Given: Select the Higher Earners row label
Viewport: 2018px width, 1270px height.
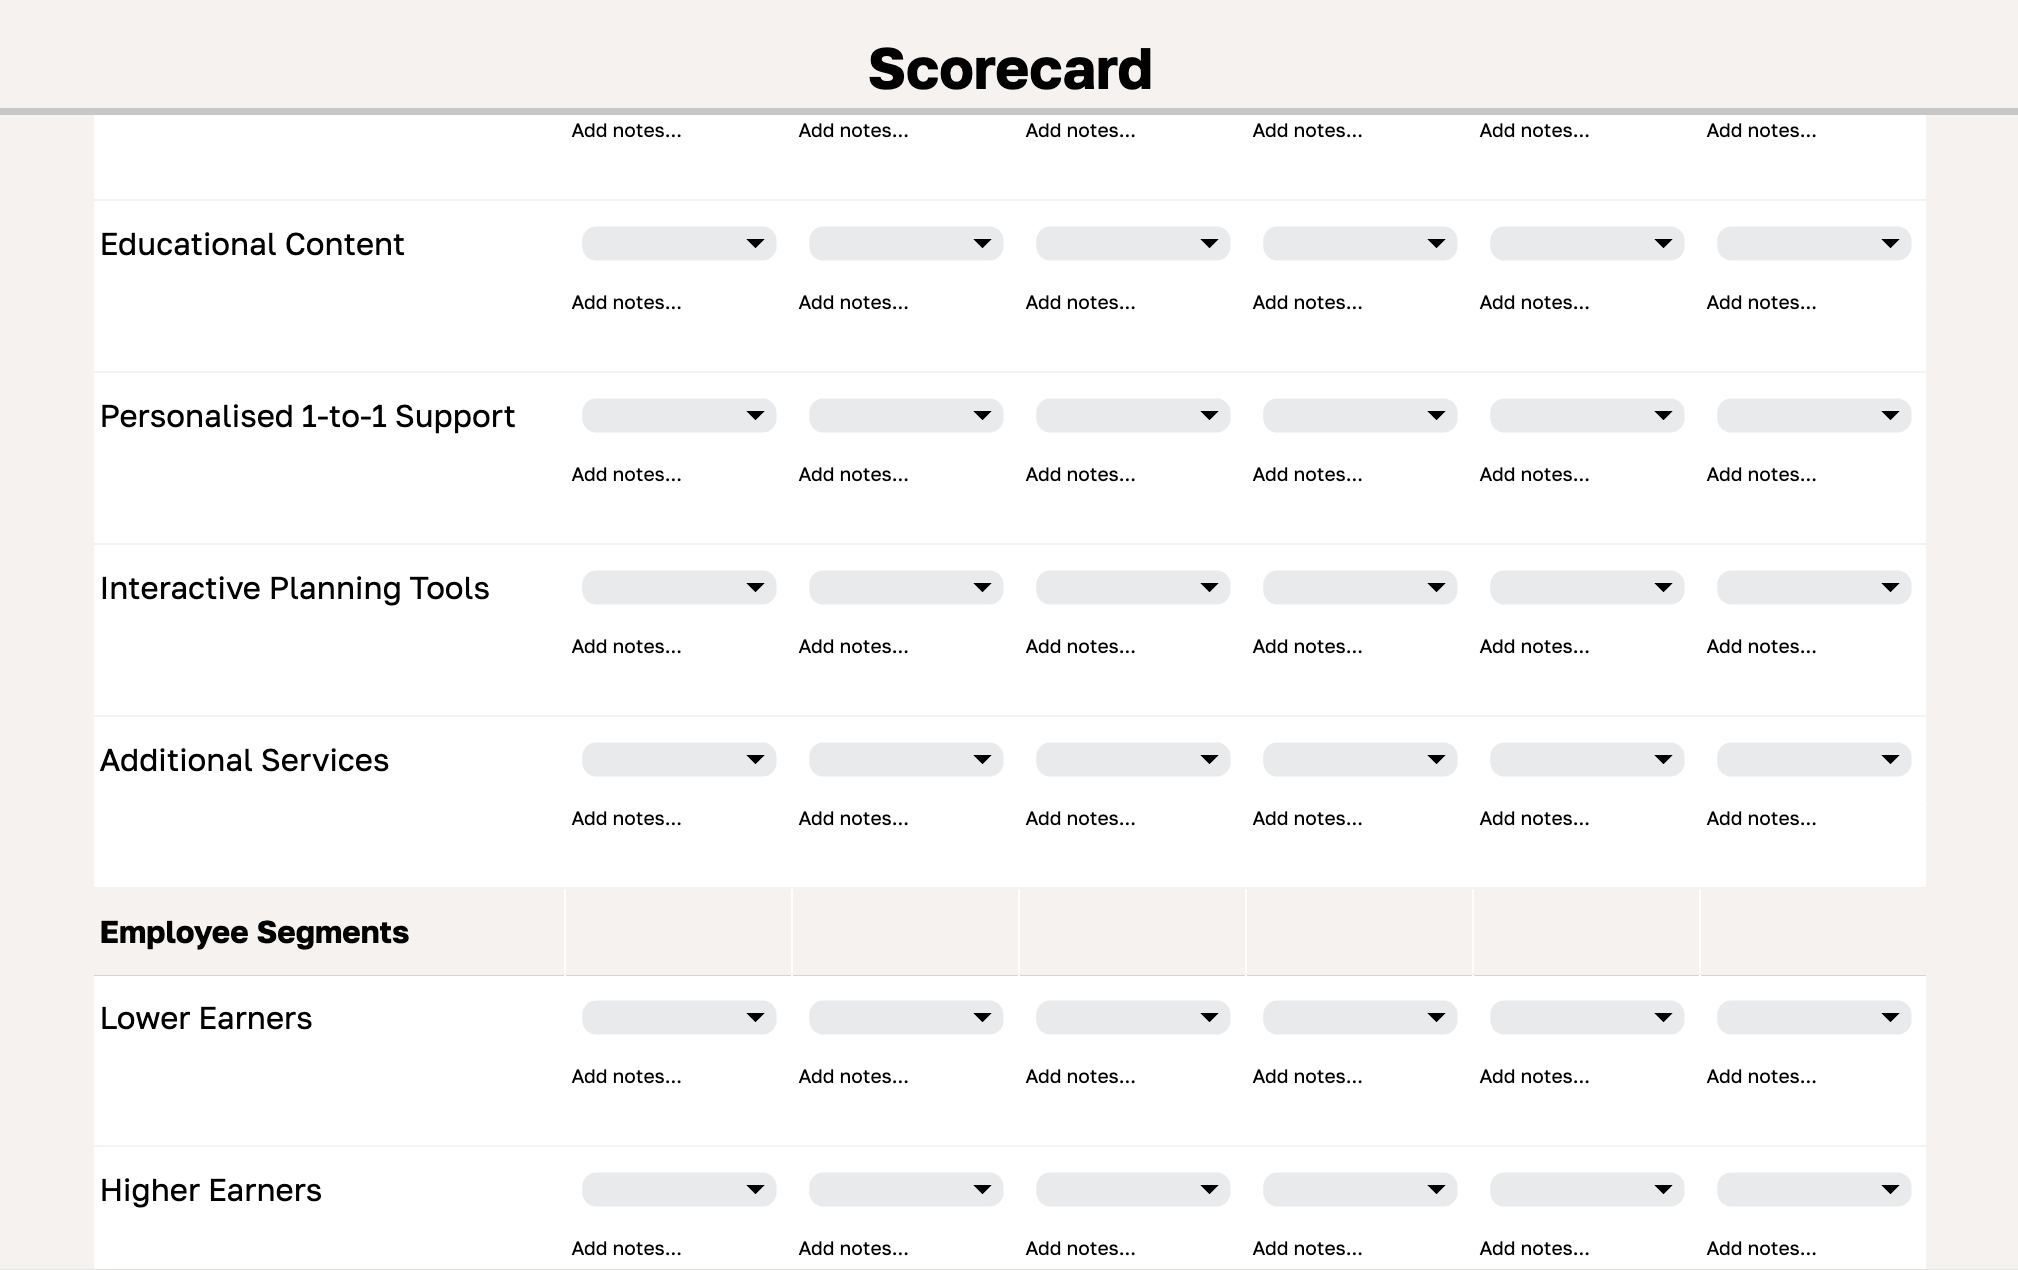Looking at the screenshot, I should 210,1189.
